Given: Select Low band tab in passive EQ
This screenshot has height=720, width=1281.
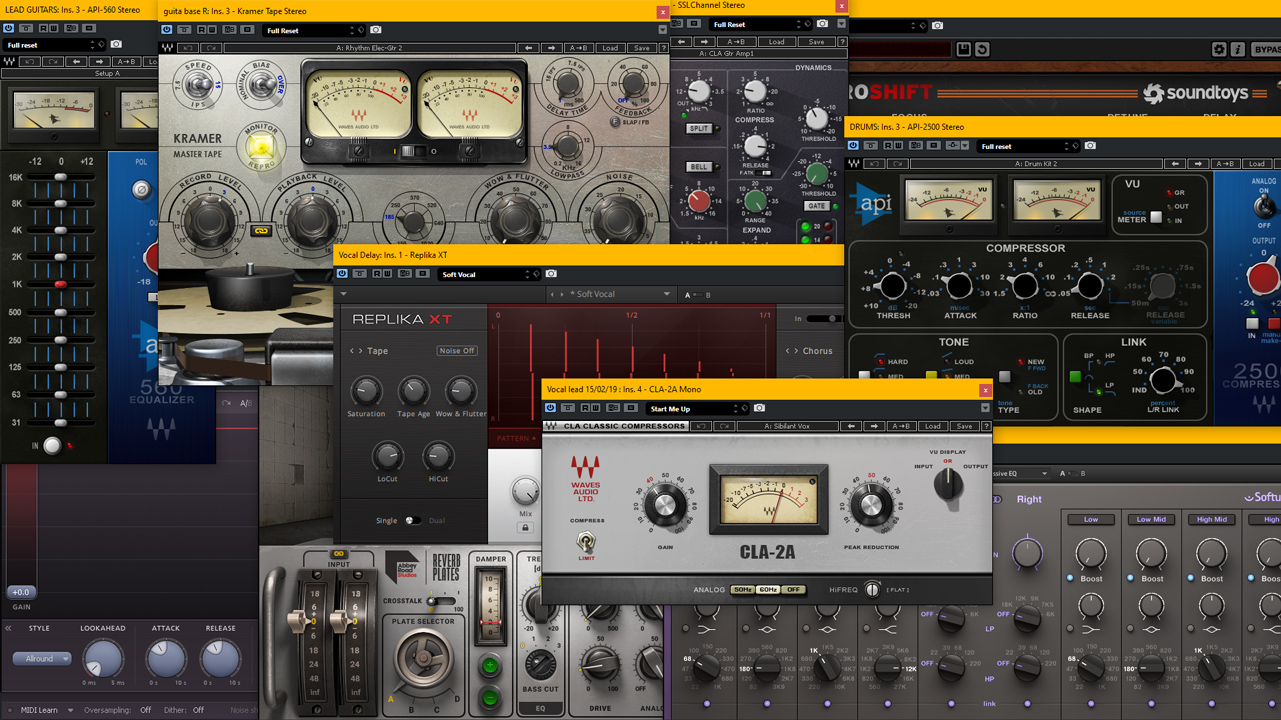Looking at the screenshot, I should point(1091,519).
